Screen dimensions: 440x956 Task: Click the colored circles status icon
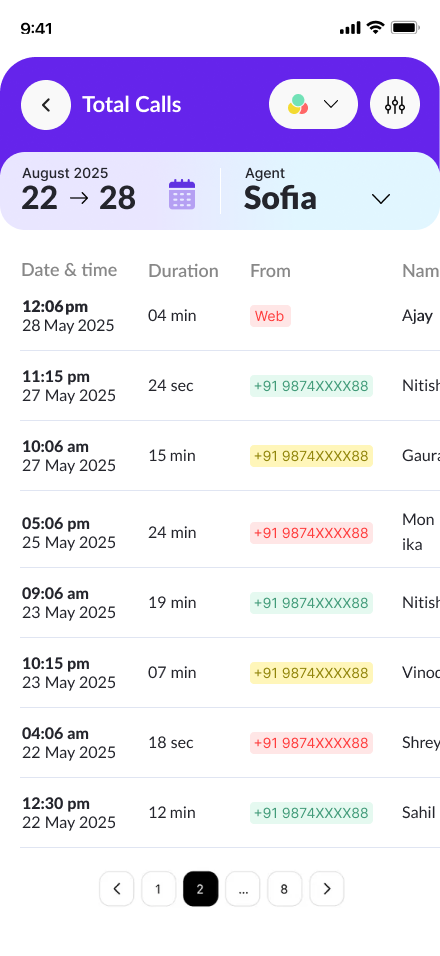(297, 104)
